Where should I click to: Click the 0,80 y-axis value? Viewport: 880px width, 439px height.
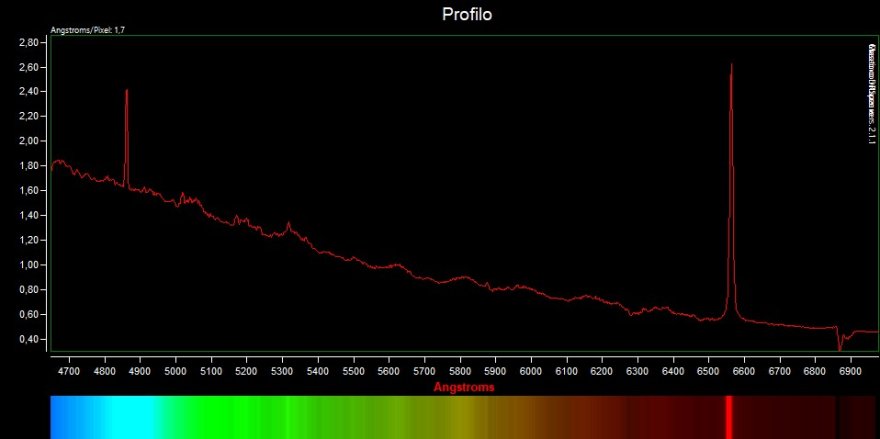(x=28, y=290)
